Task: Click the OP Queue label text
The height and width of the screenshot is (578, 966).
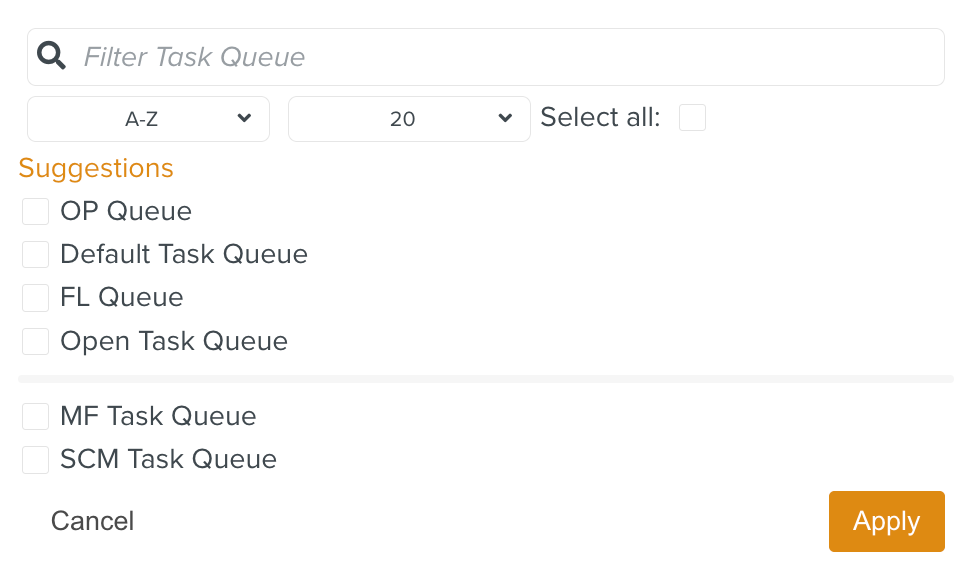Action: 126,211
